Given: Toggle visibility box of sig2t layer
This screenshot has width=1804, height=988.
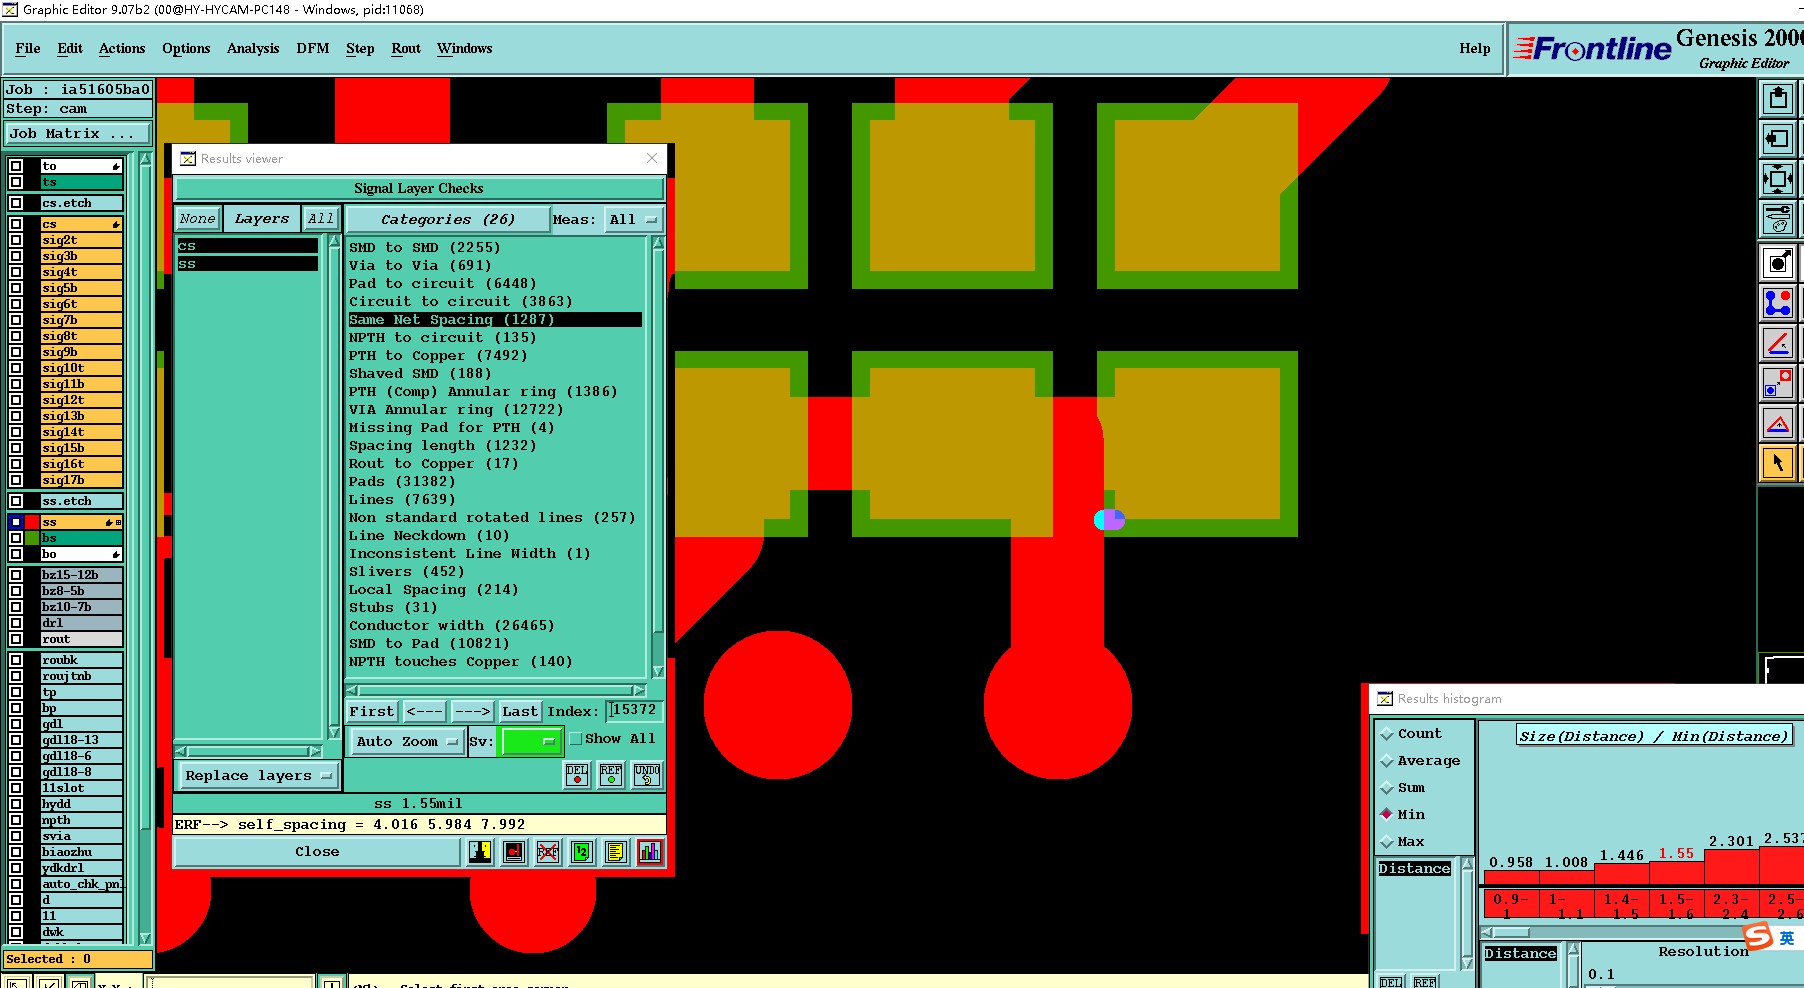Looking at the screenshot, I should (x=16, y=240).
